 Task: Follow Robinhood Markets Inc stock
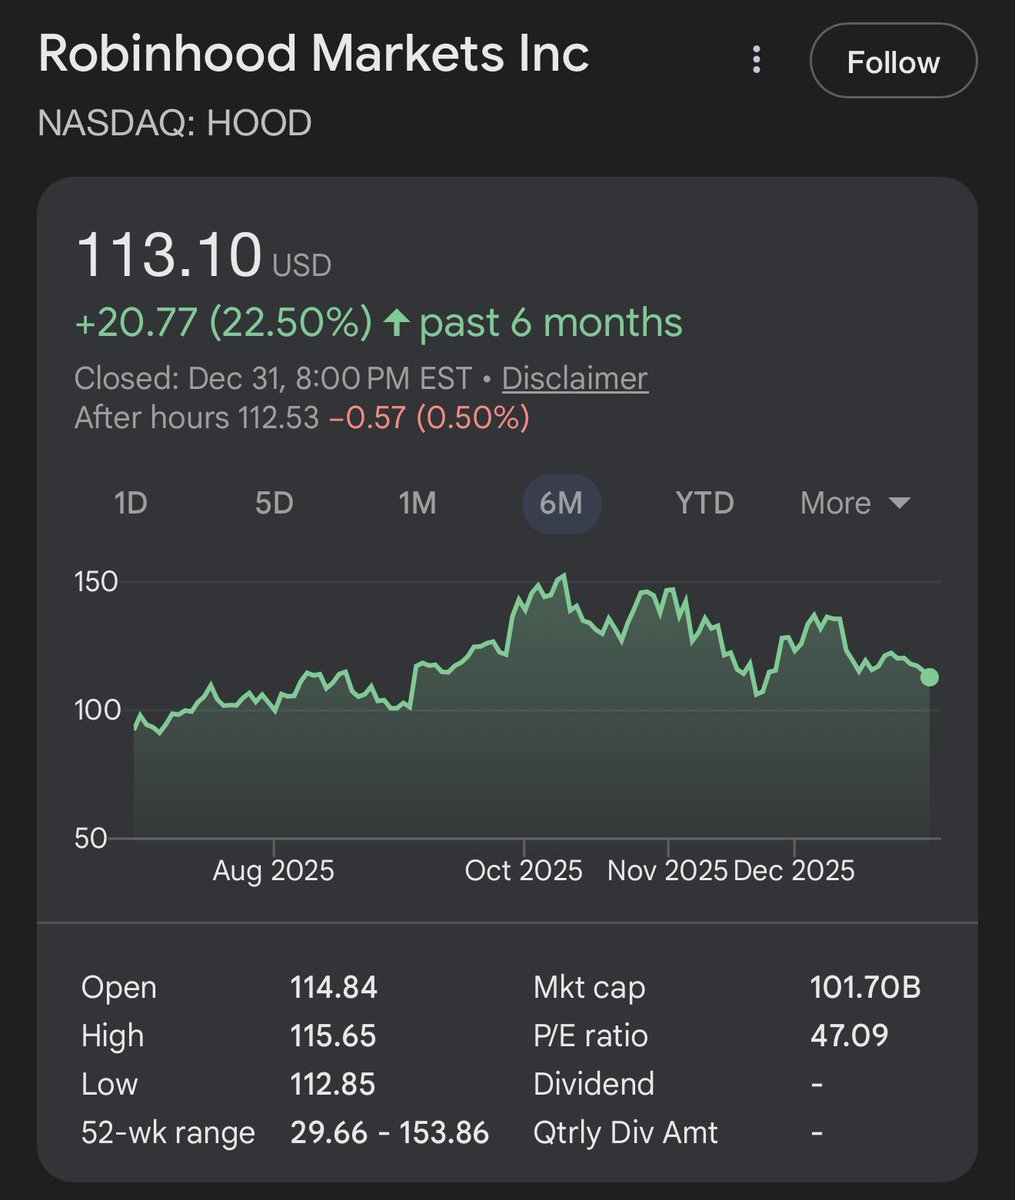coord(893,62)
